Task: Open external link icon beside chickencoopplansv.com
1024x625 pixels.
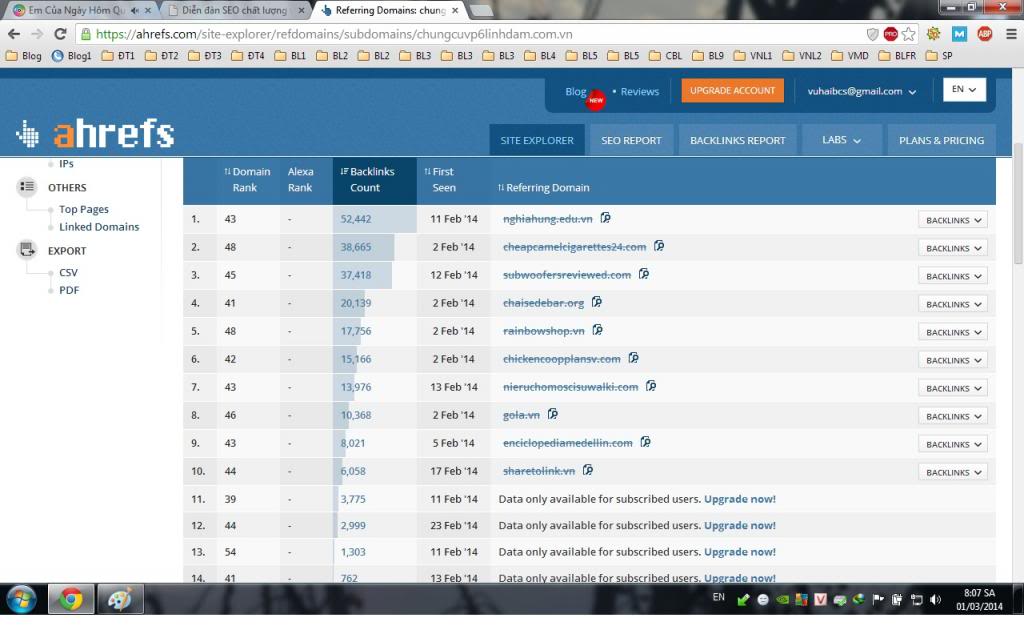Action: (633, 359)
